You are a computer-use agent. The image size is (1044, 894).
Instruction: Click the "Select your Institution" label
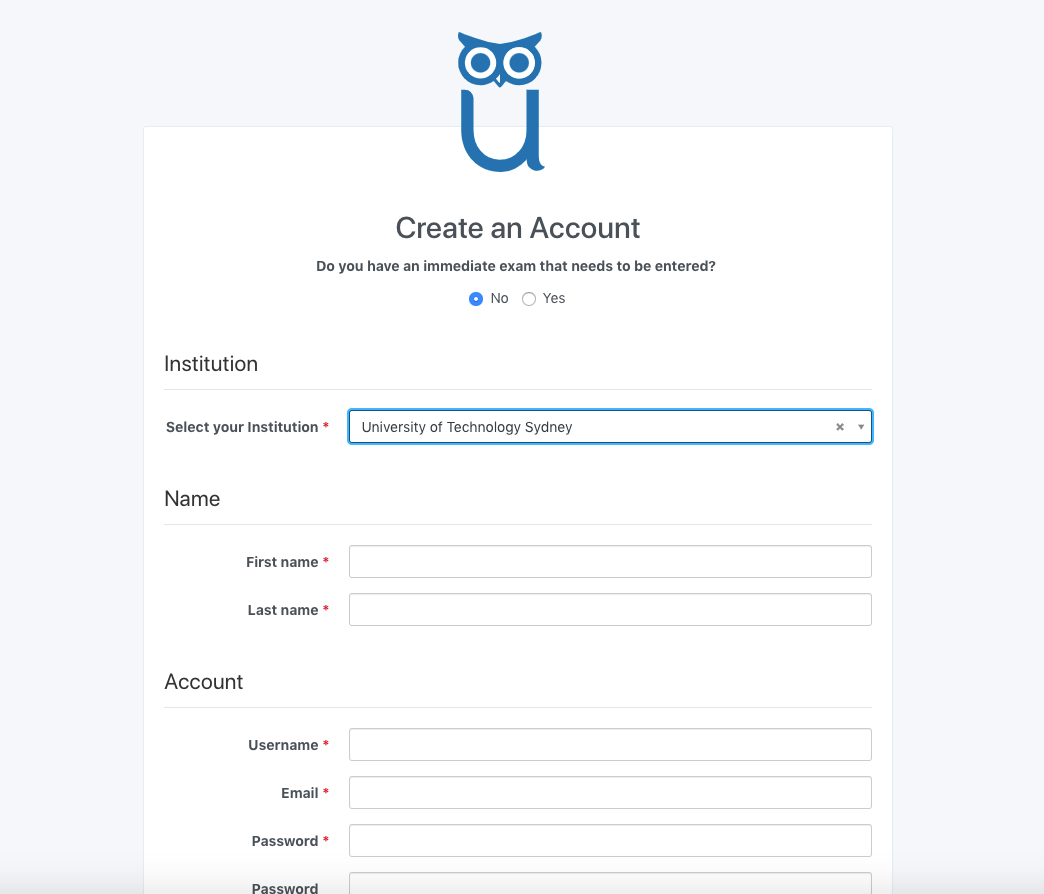[x=242, y=427]
